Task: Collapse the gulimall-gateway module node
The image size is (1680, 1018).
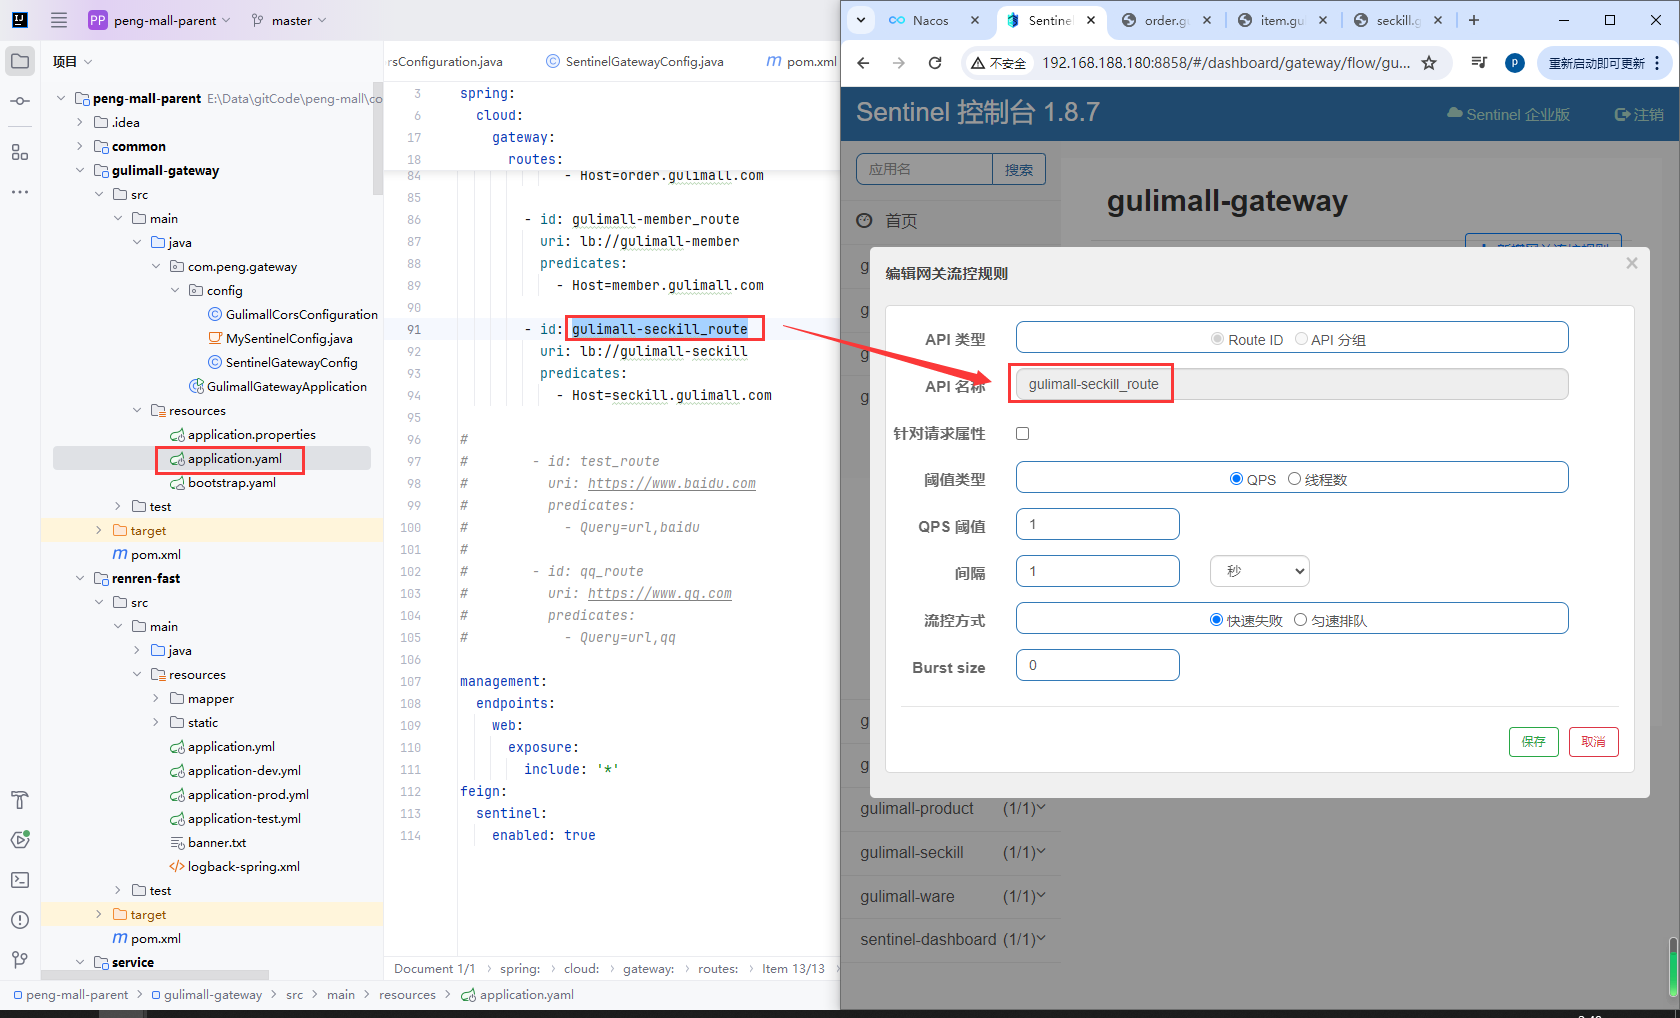Action: [x=80, y=170]
